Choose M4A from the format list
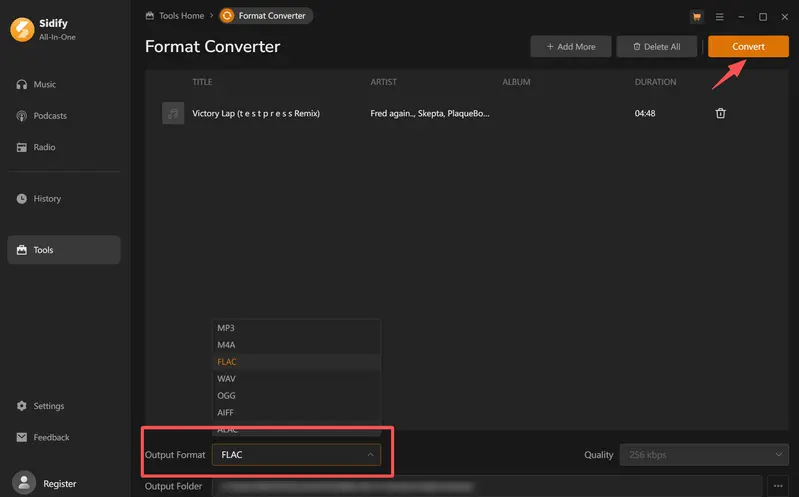Viewport: 799px width, 497px height. coord(296,345)
